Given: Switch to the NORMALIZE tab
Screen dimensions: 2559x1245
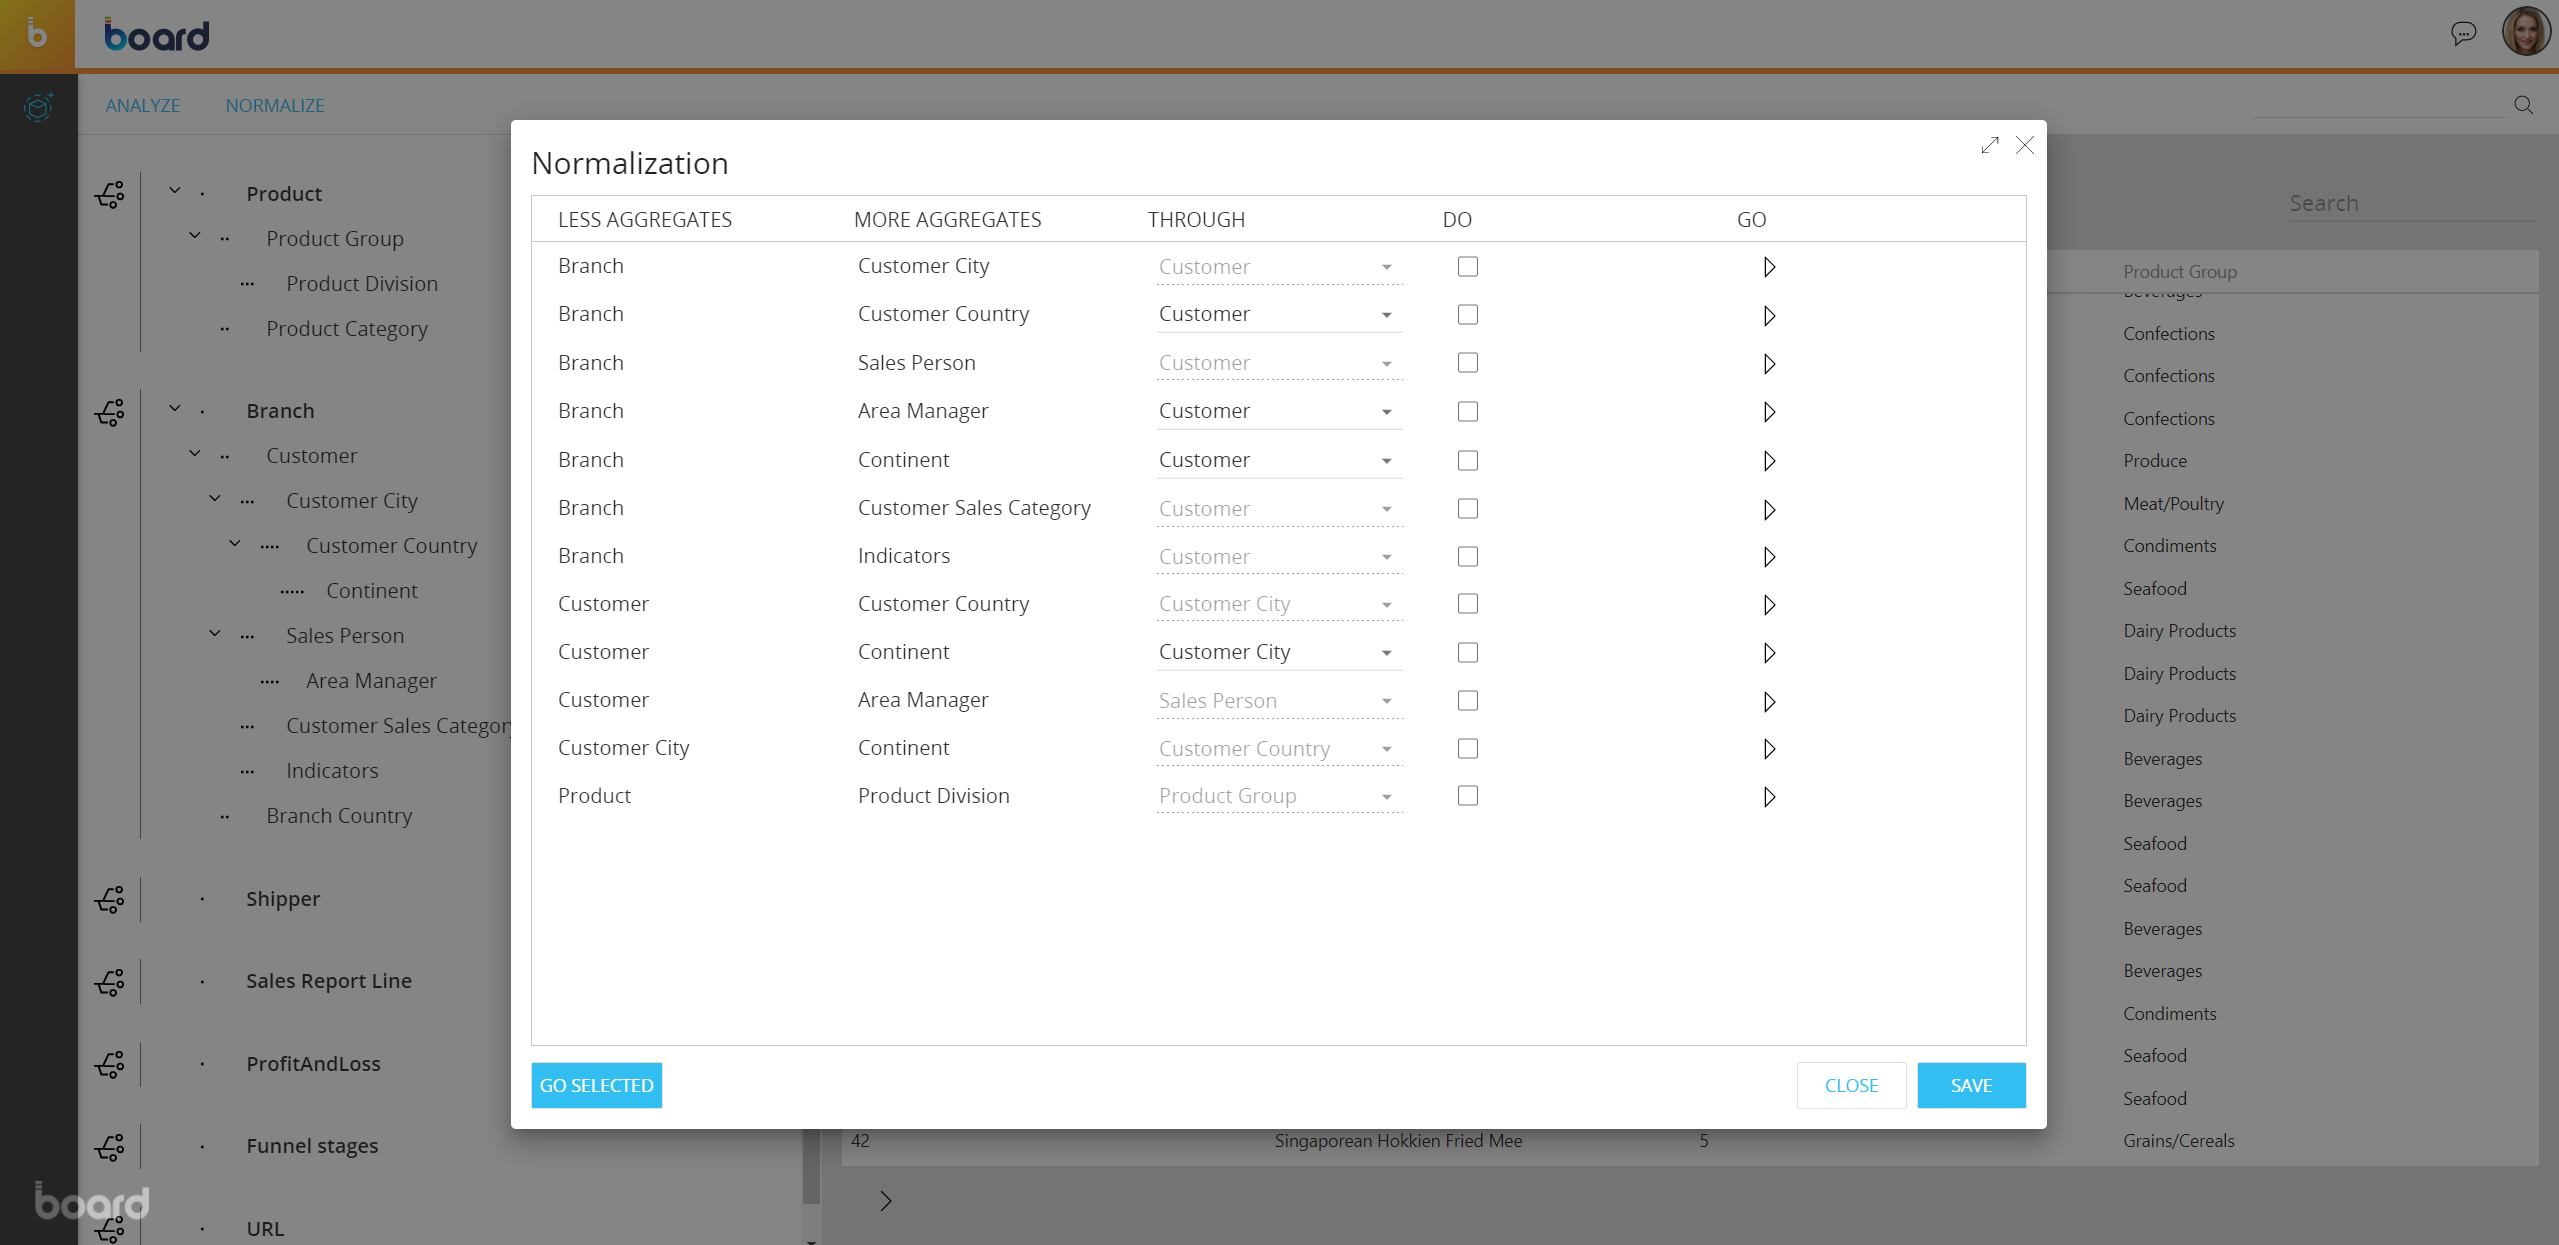Looking at the screenshot, I should [275, 105].
